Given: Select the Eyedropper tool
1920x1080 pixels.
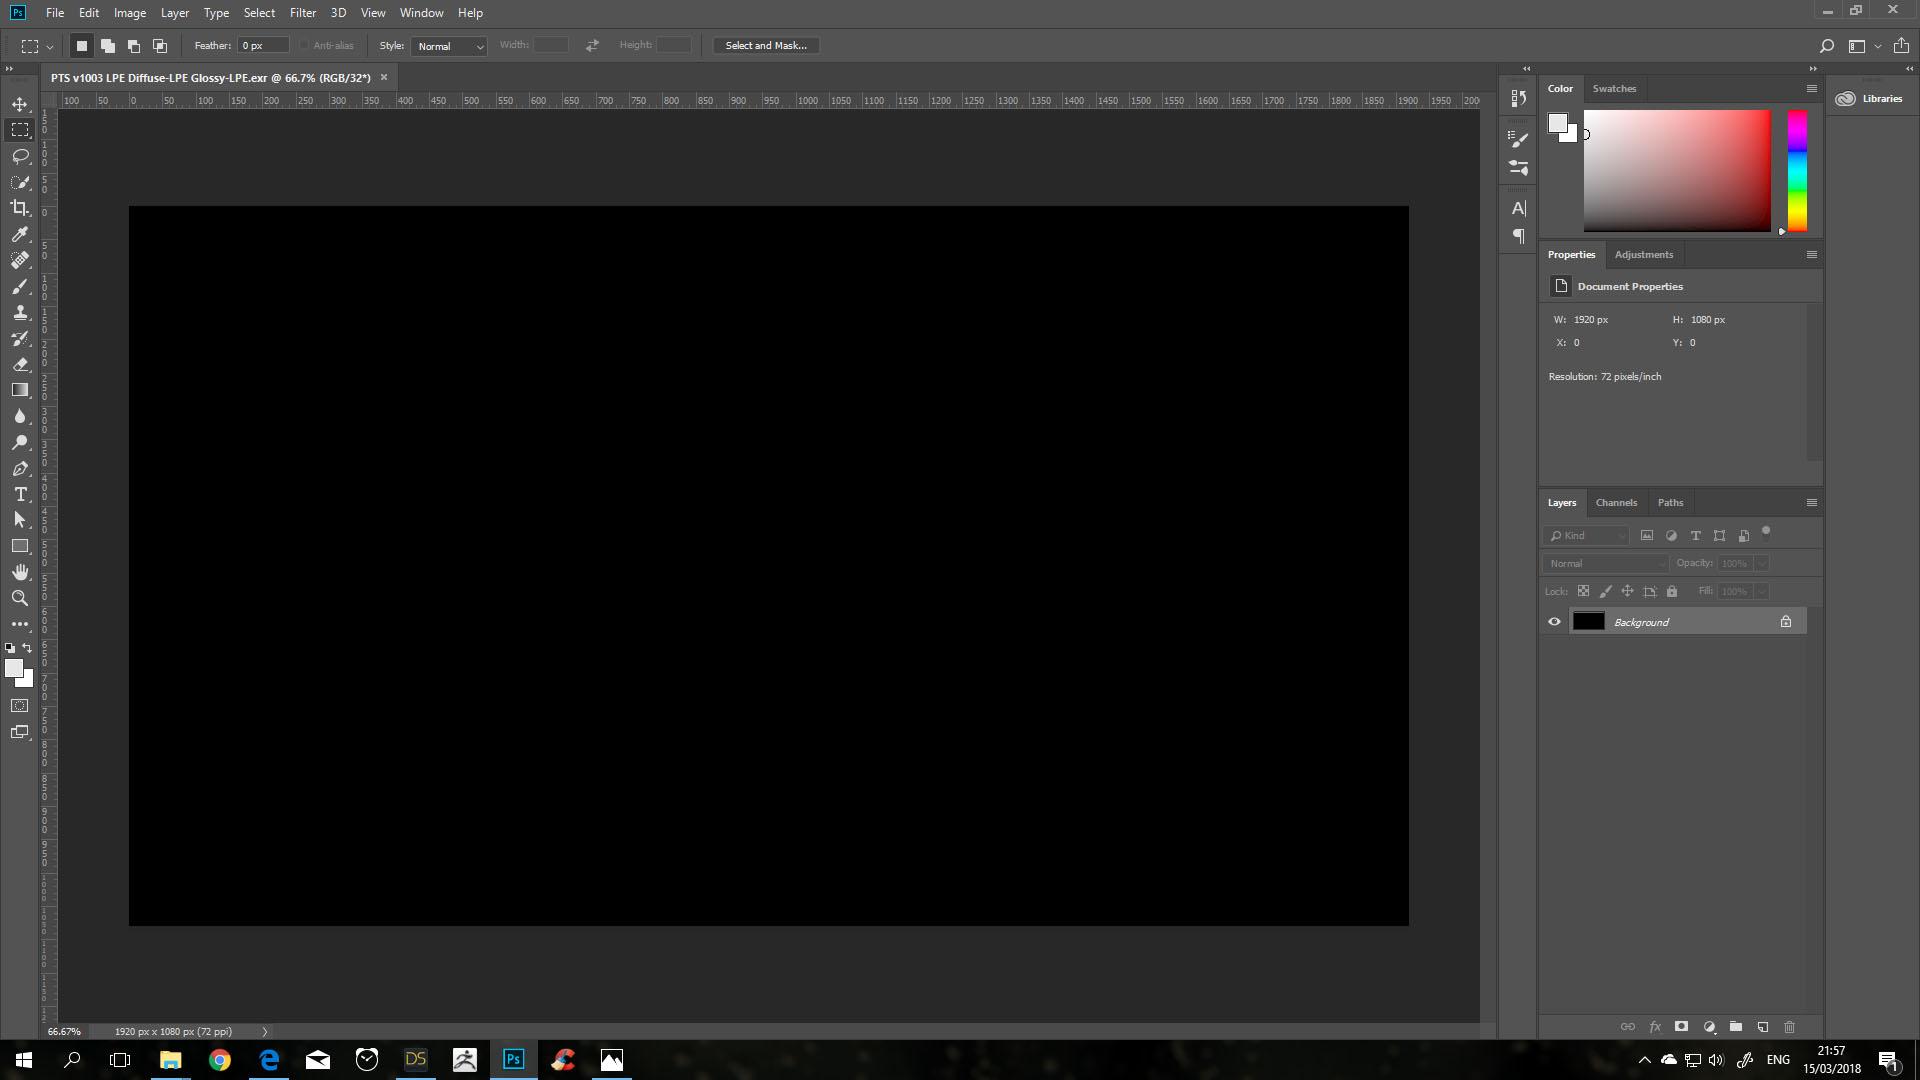Looking at the screenshot, I should coord(20,234).
